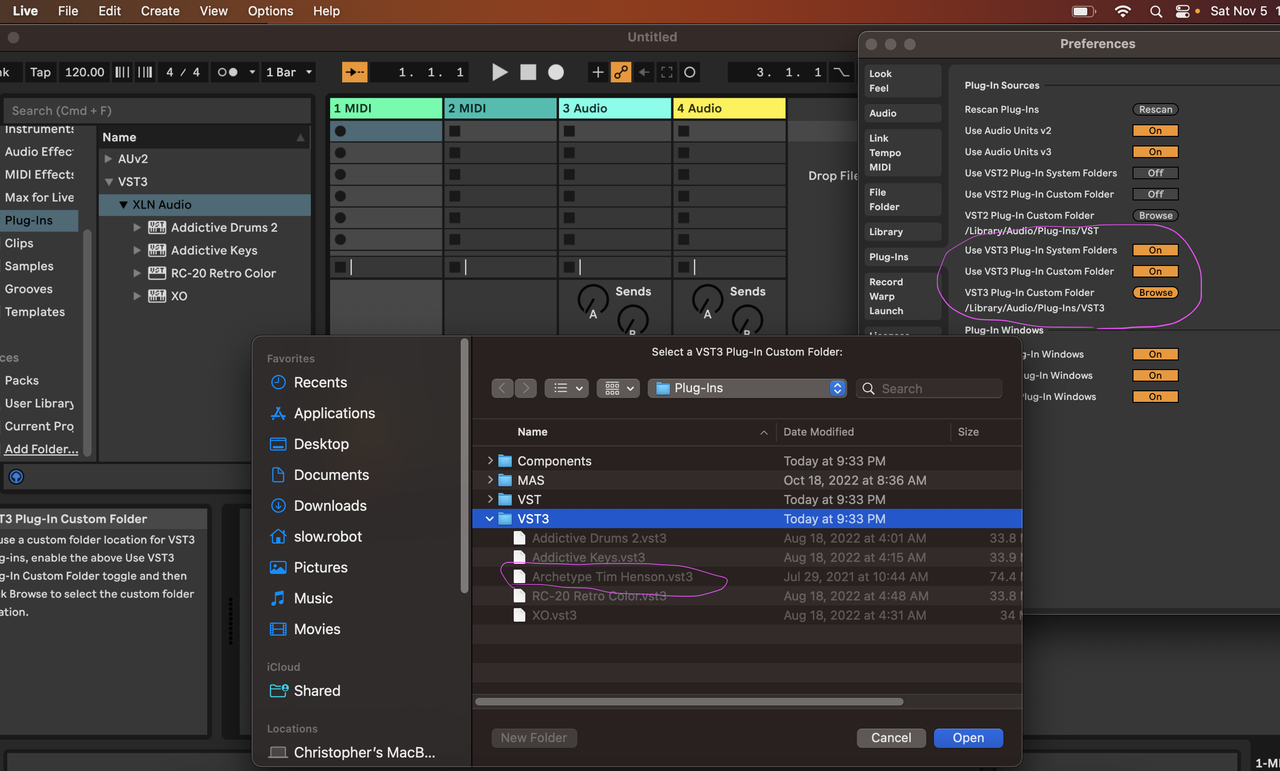Toggle the metronome button
Screen dimensions: 1280x771
click(228, 72)
